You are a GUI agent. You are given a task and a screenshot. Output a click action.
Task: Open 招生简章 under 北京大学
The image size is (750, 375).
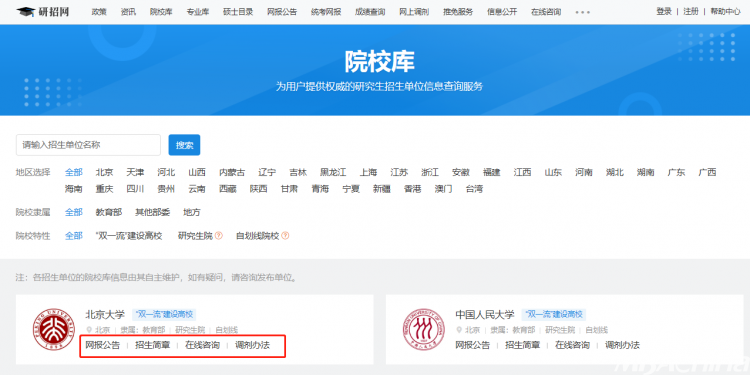(153, 345)
